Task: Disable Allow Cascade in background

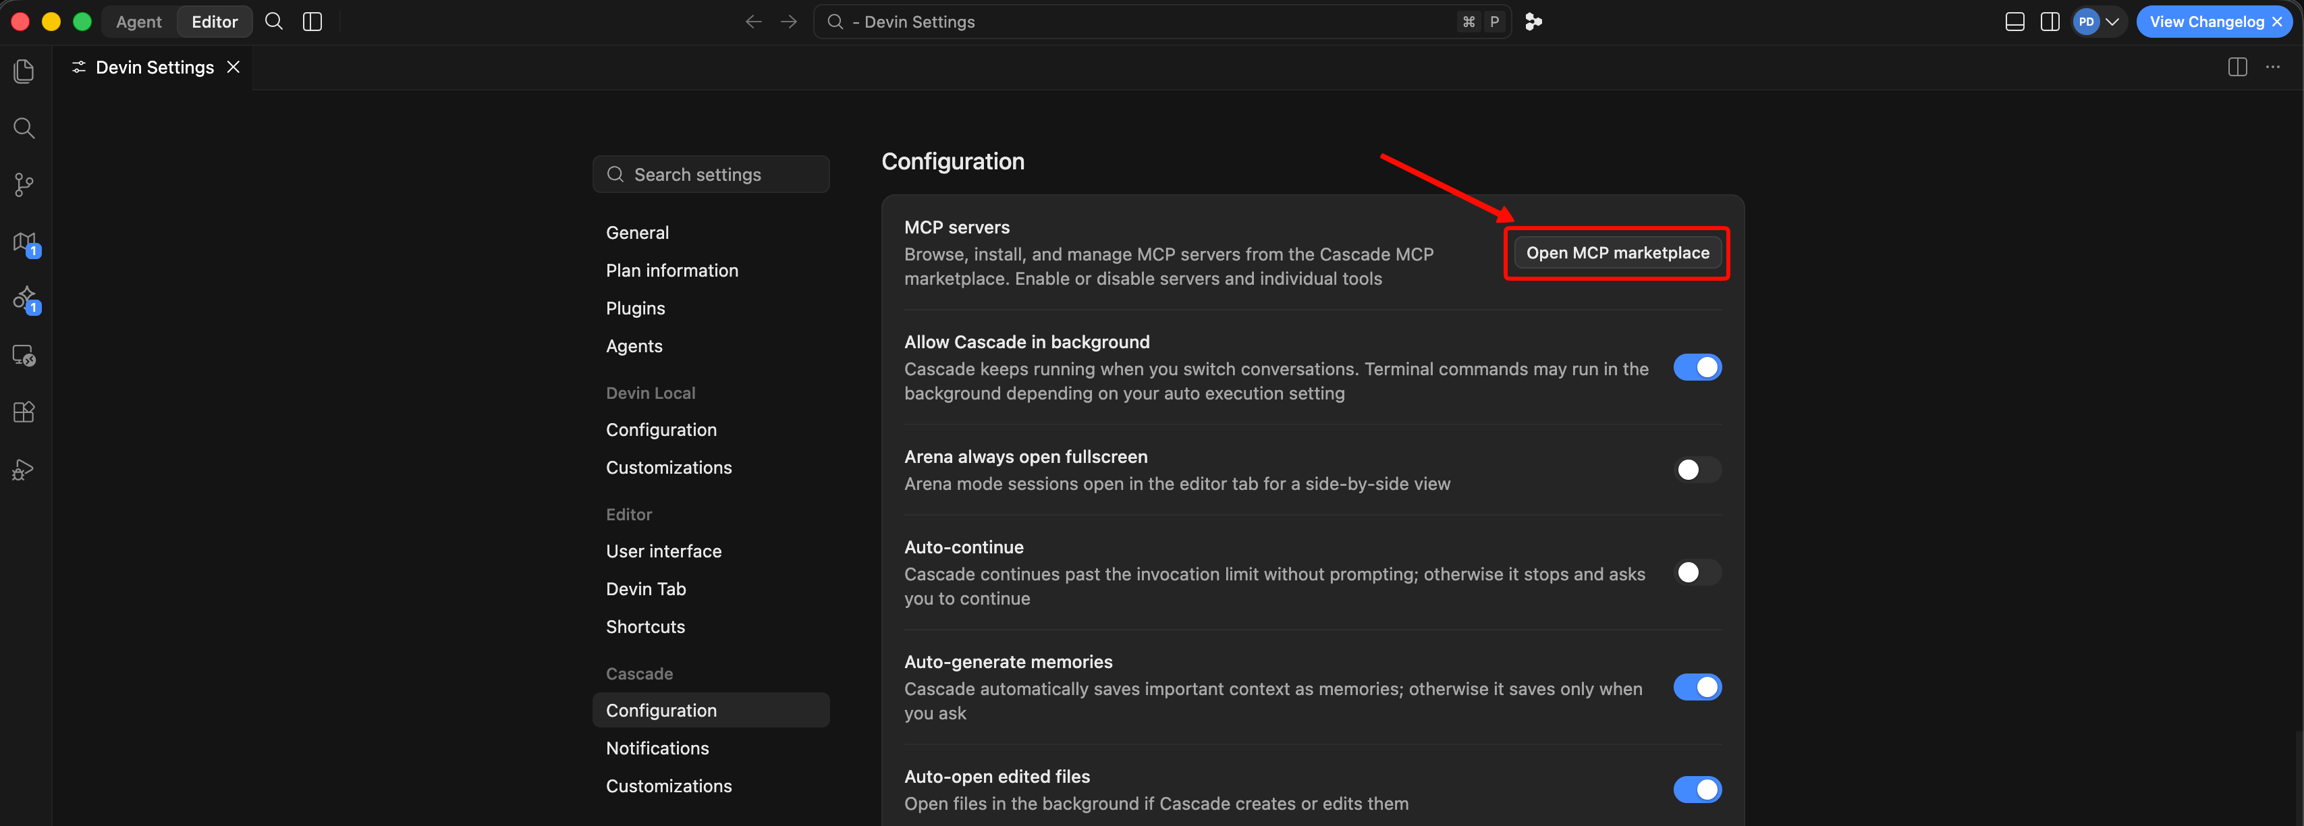Action: [x=1698, y=368]
